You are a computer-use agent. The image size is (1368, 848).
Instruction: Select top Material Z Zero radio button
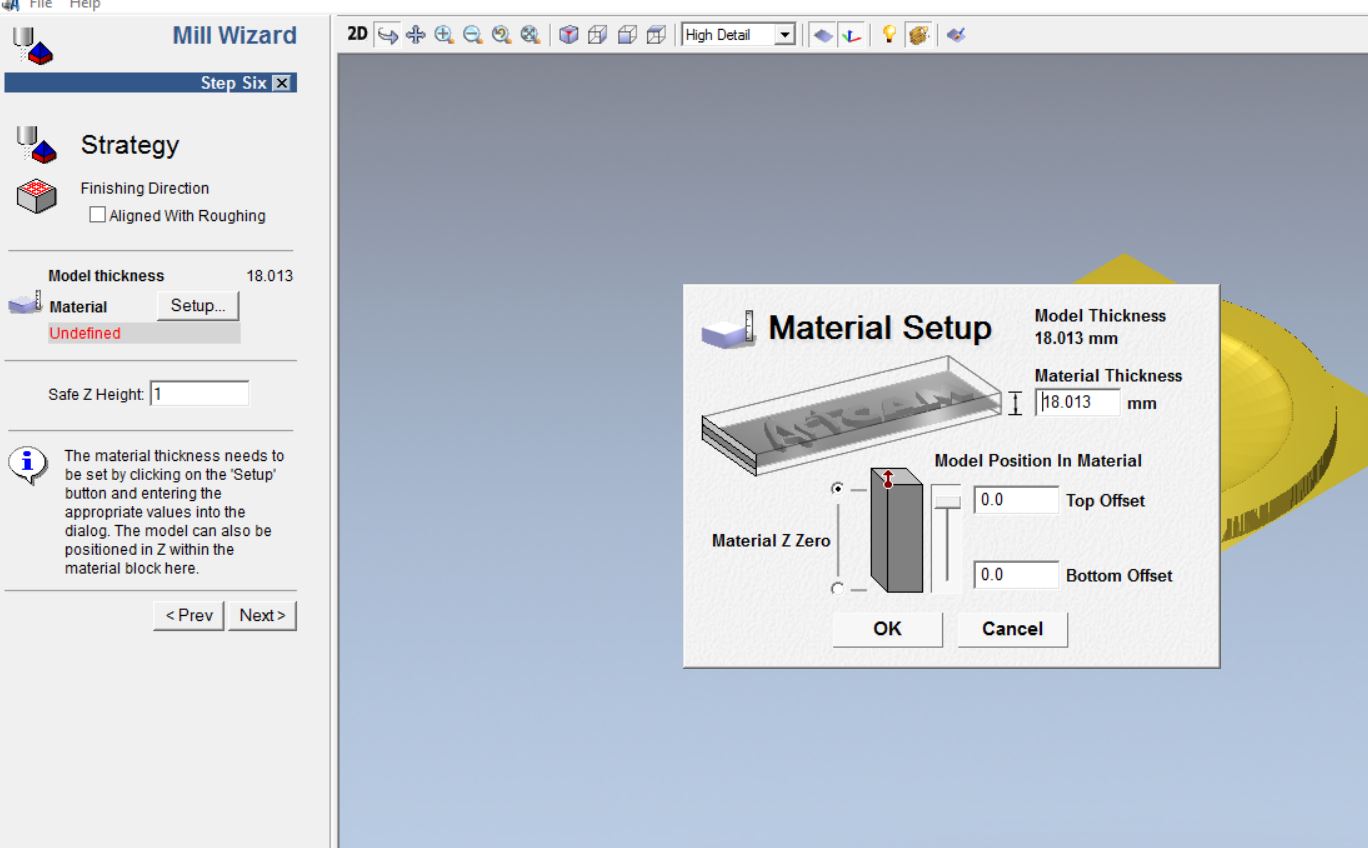coord(837,488)
